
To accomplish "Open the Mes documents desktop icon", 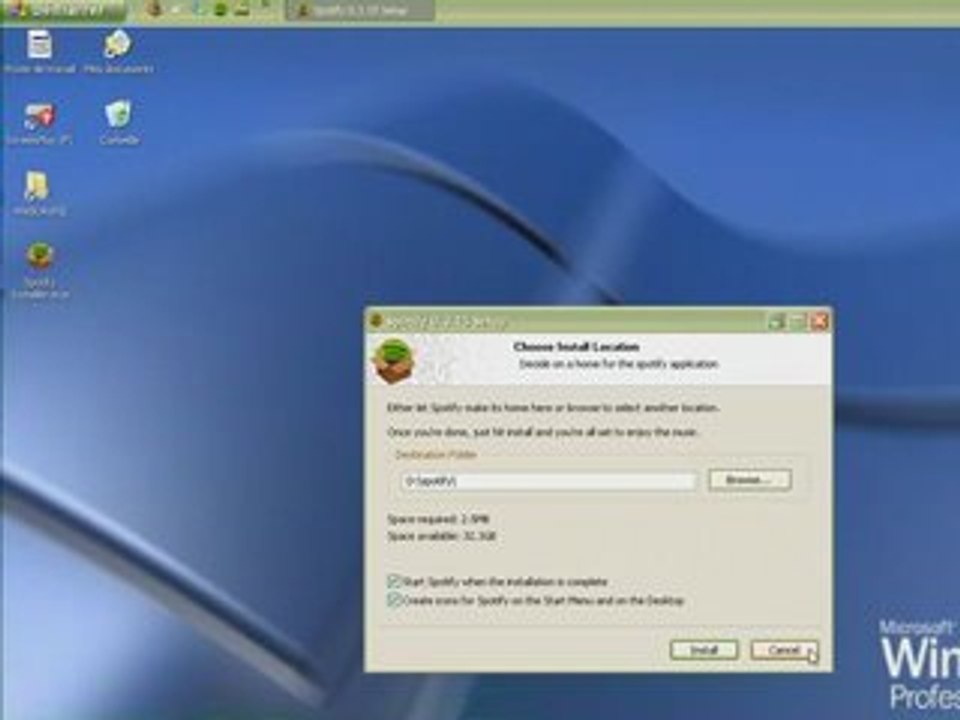I will click(x=118, y=52).
